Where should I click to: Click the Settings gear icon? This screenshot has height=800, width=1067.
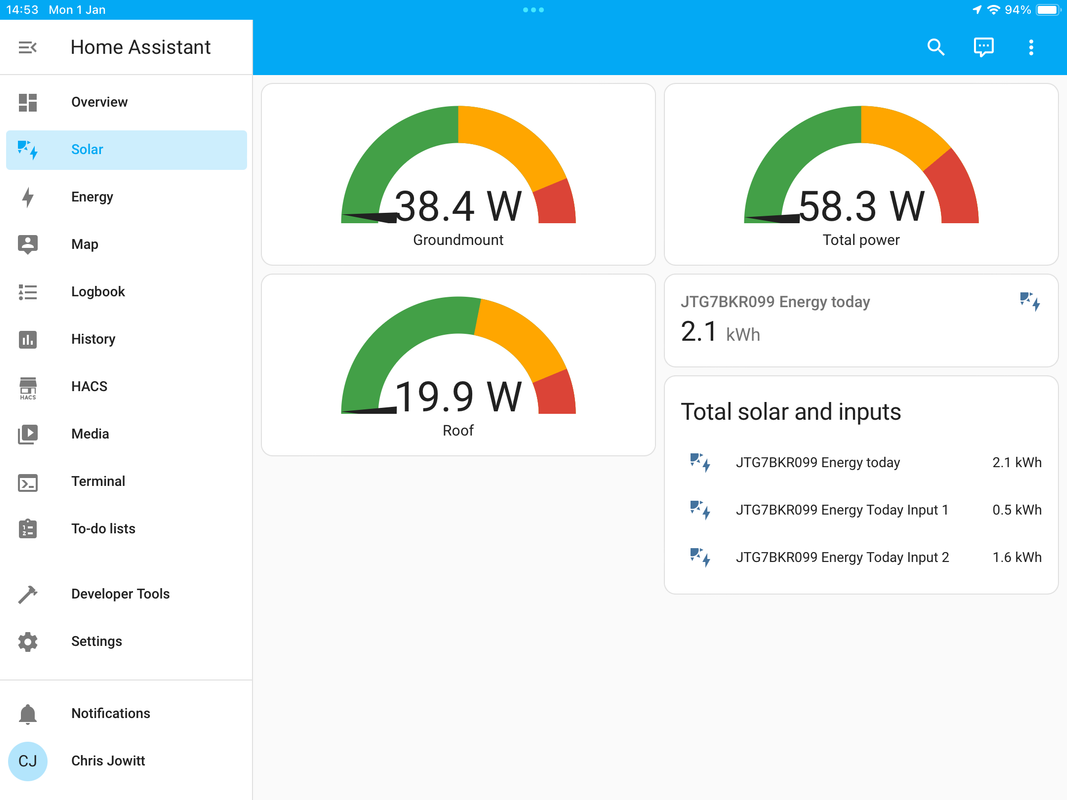click(x=28, y=641)
